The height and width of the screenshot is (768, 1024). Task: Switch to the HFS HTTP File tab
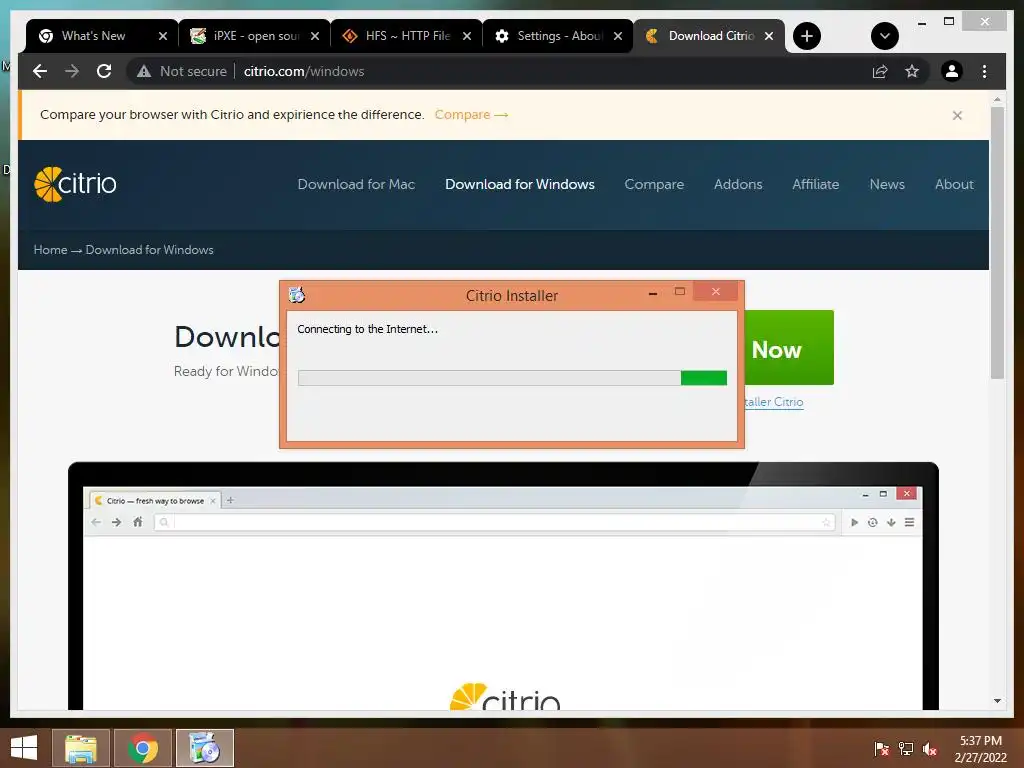coord(407,36)
